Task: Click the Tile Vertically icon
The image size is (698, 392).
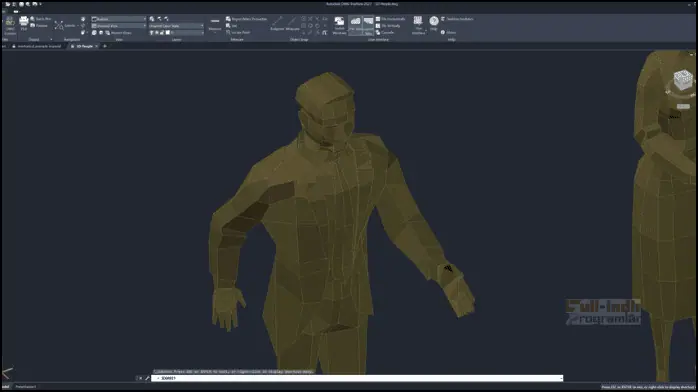Action: tap(388, 26)
